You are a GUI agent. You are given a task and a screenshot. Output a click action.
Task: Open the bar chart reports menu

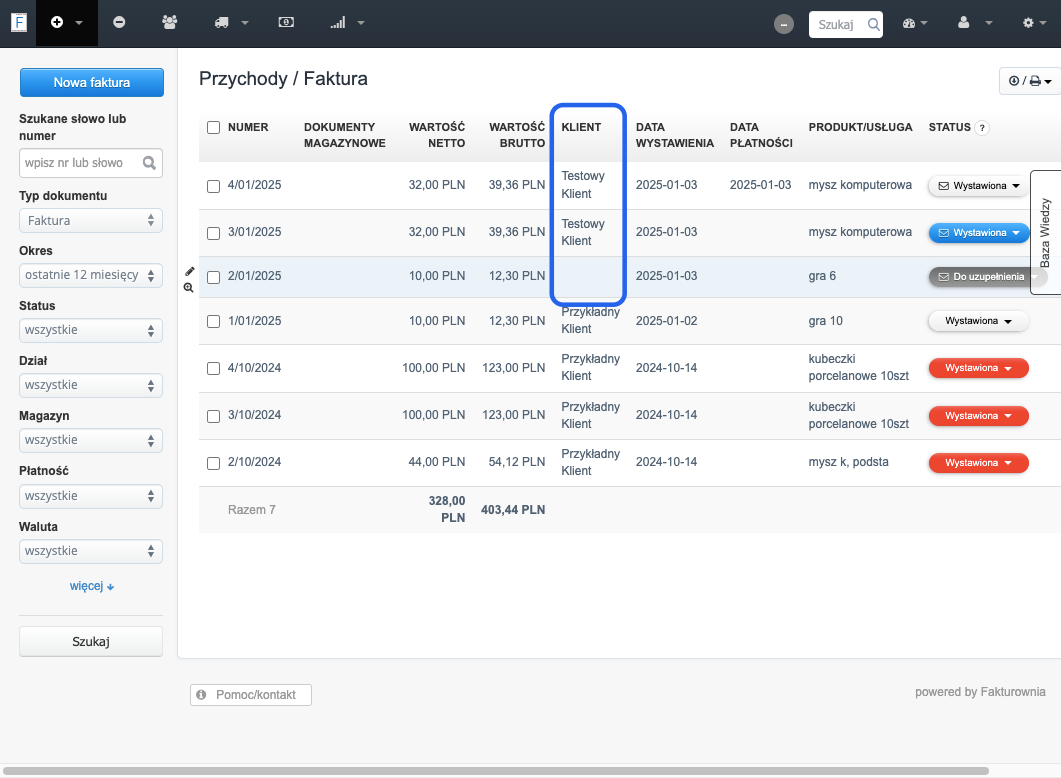pos(347,22)
